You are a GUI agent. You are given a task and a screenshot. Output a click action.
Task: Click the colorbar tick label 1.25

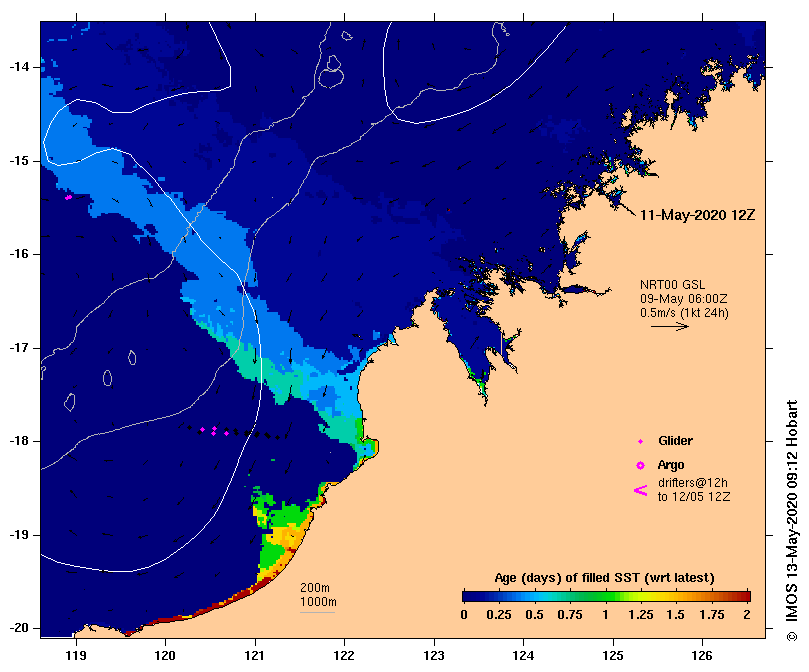click(640, 615)
